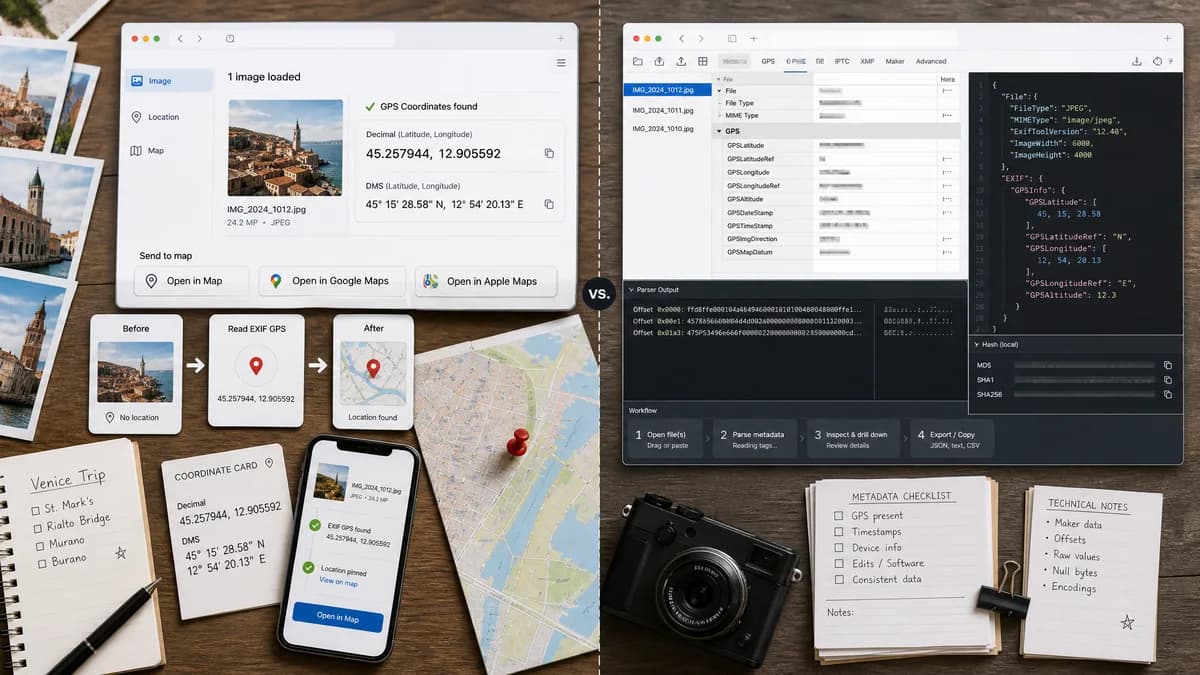Click the Open in Map button
The height and width of the screenshot is (675, 1200).
192,281
